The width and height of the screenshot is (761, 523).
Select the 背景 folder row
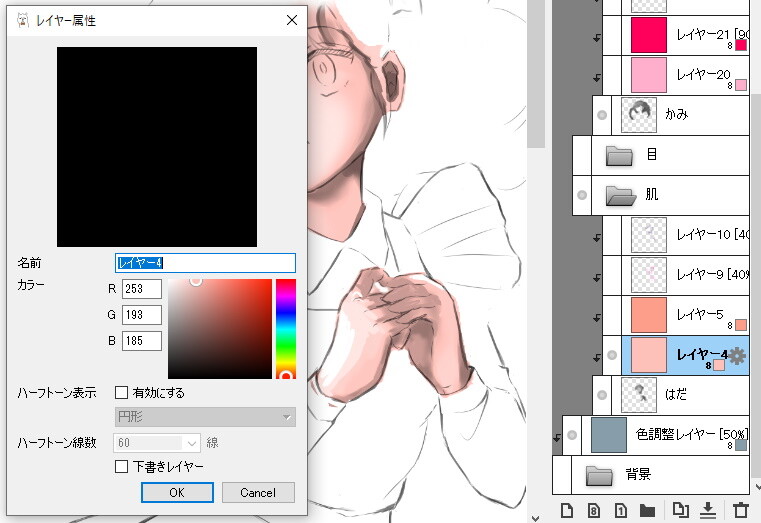(660, 475)
